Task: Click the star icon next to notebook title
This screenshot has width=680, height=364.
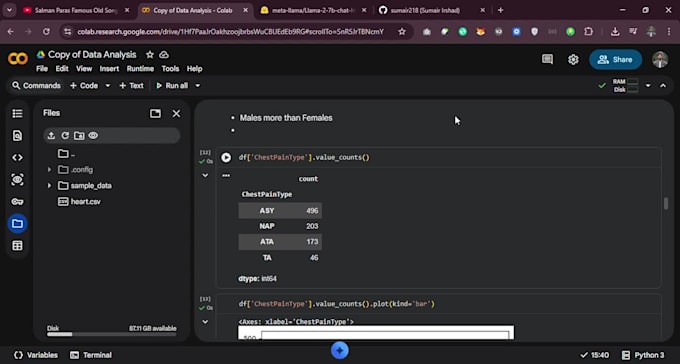Action: click(150, 55)
